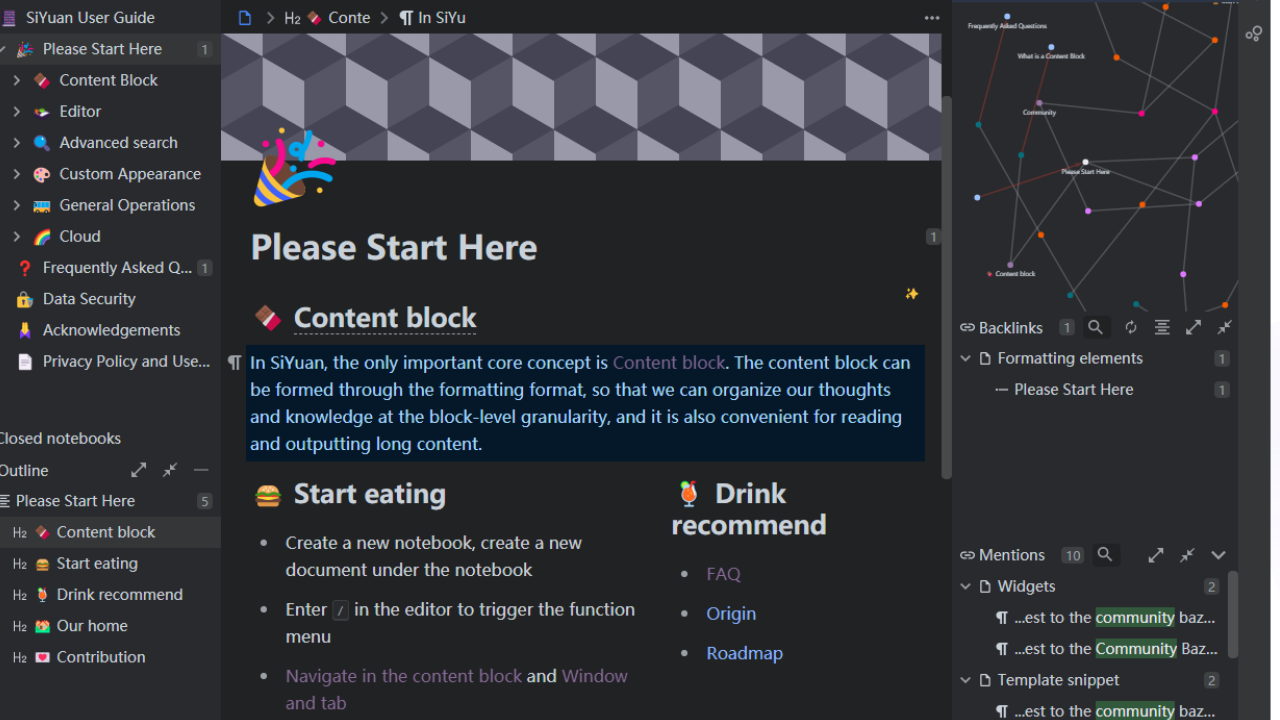Toggle the Mentions panel chevron
This screenshot has width=1280, height=720.
coord(1218,555)
